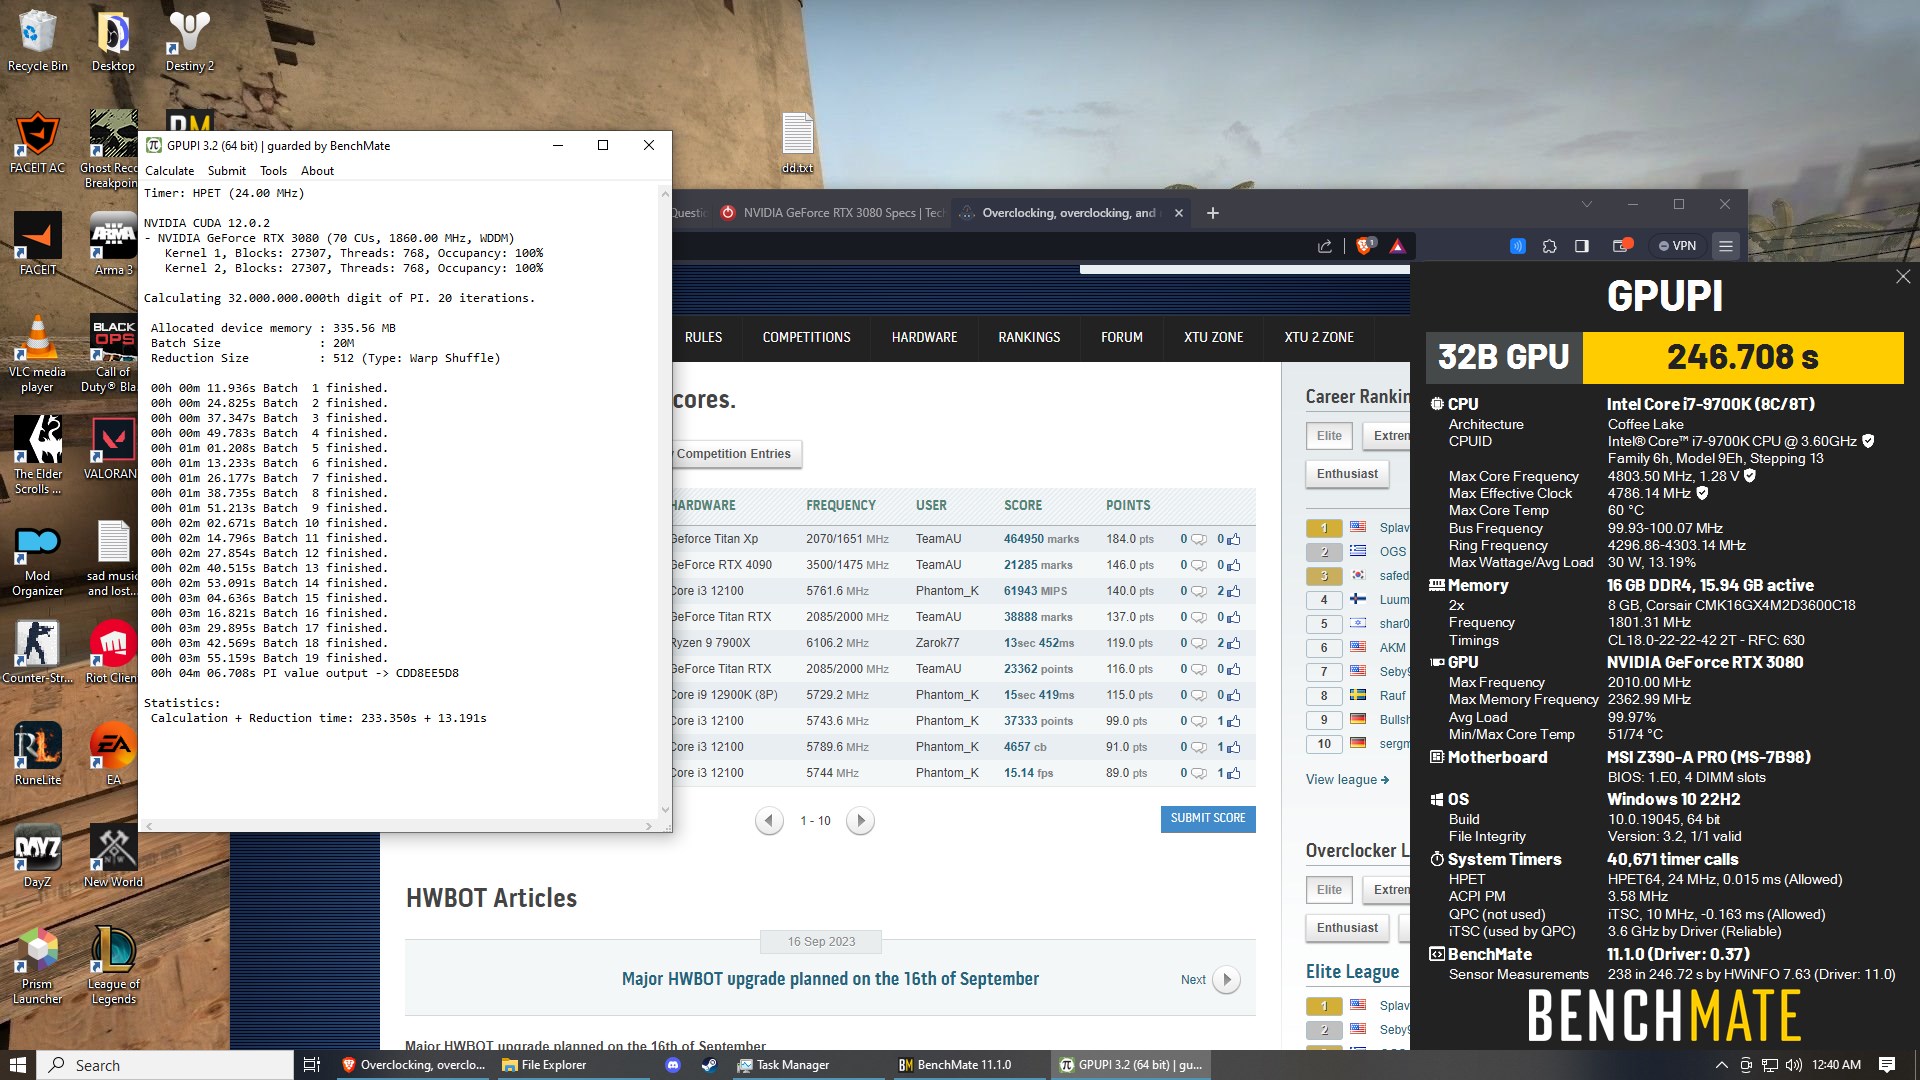Screen dimensions: 1920x1080
Task: Click the volume icon in system tray
Action: (1793, 1065)
